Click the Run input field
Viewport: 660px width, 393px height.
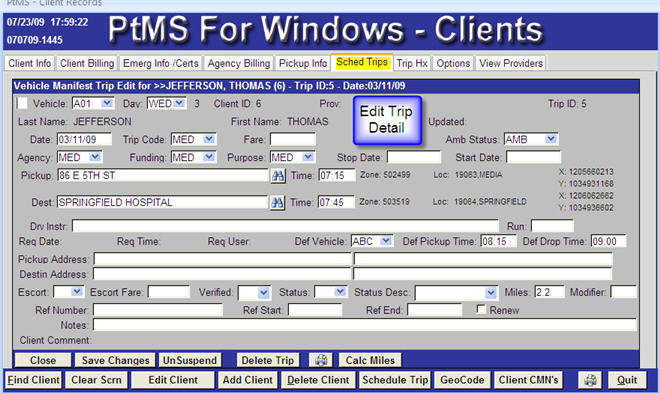pyautogui.click(x=552, y=226)
